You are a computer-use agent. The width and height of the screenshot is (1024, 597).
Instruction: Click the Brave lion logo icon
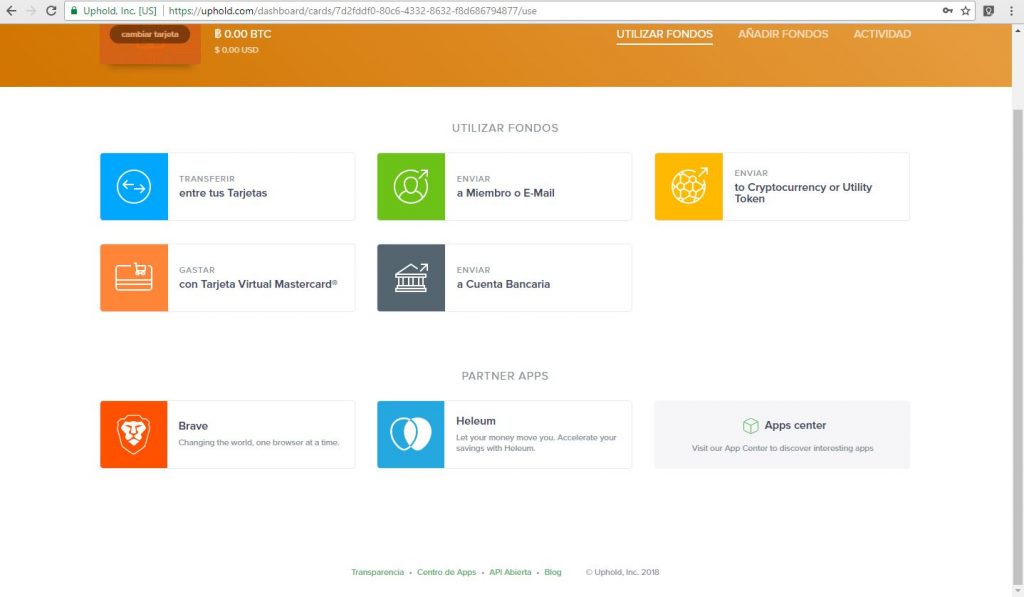[134, 434]
